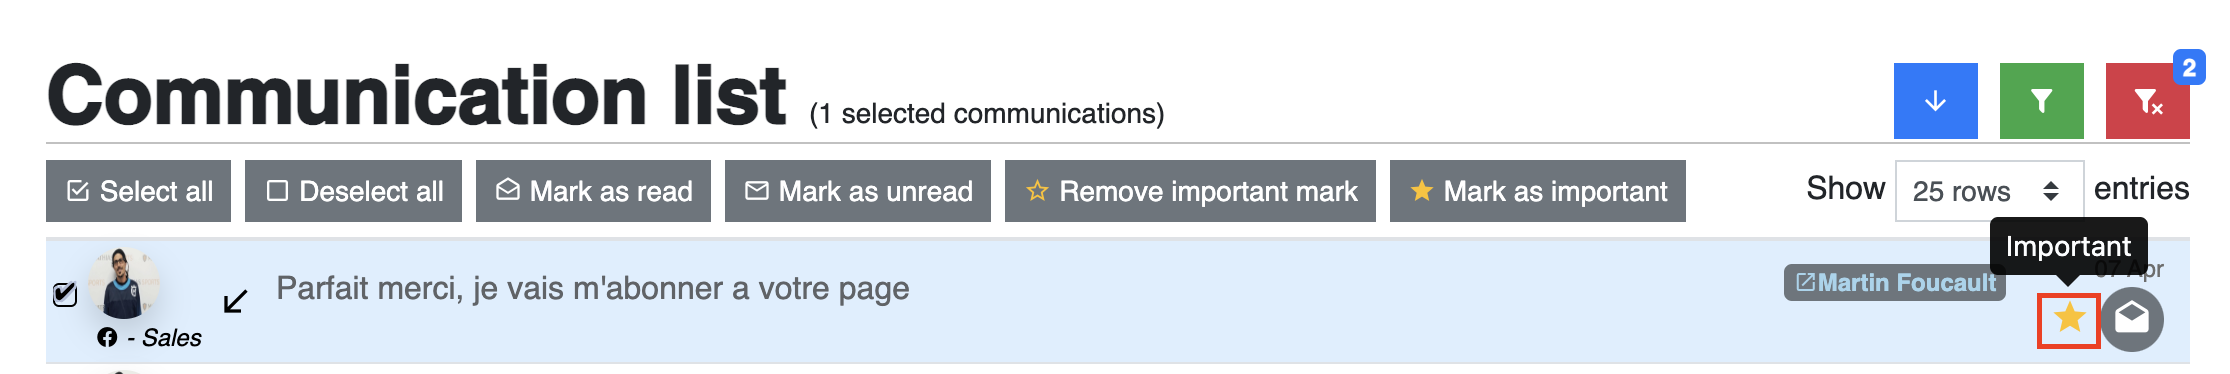Open the 25 rows dropdown
2230x374 pixels.
(x=1989, y=191)
